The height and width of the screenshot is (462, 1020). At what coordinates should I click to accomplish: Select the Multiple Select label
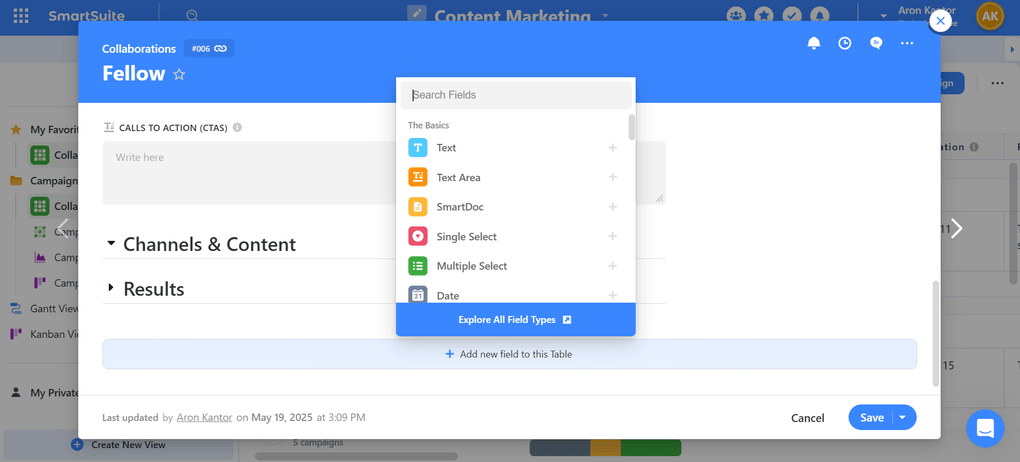[472, 265]
